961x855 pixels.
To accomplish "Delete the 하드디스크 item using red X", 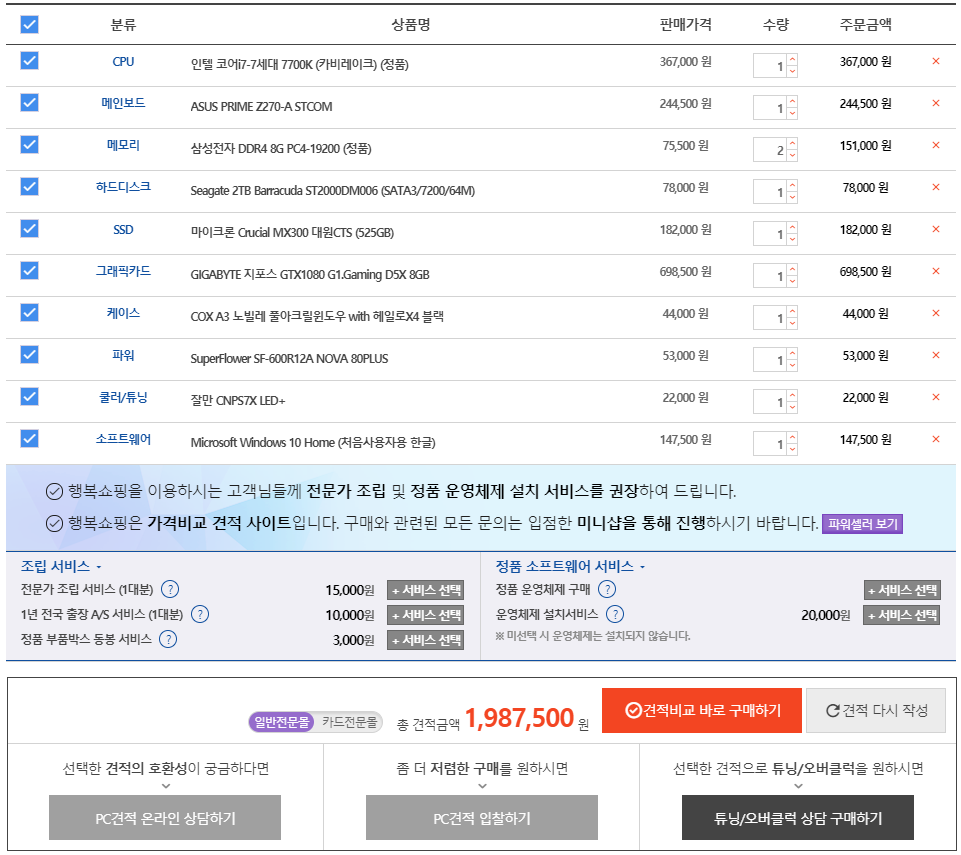I will [935, 187].
